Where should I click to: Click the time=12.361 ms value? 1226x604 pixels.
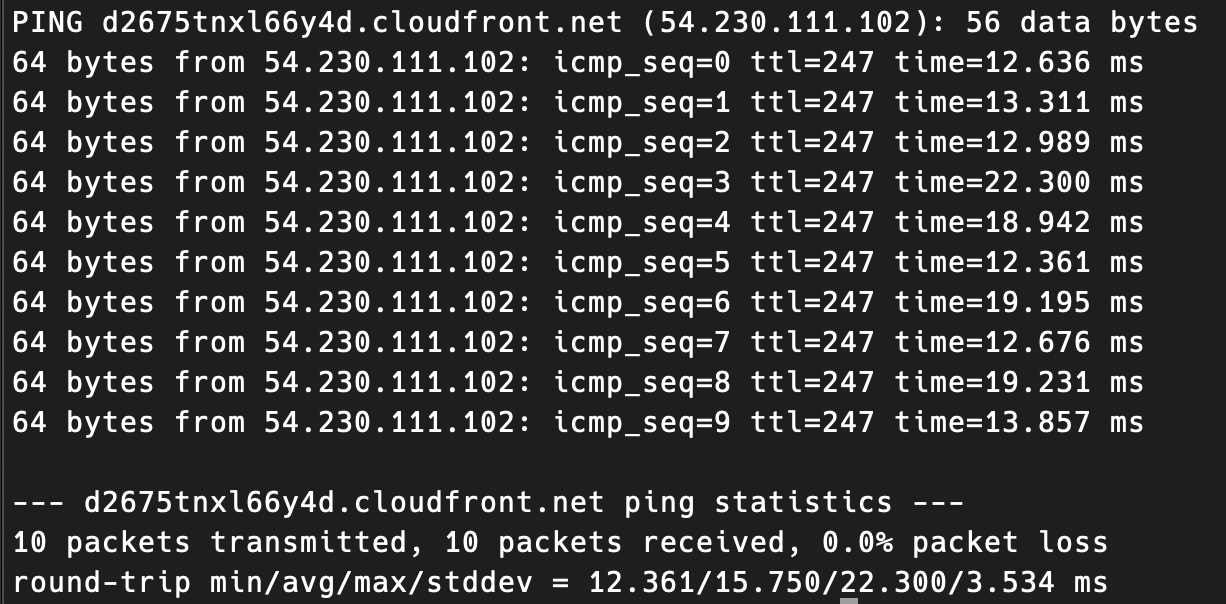[1018, 263]
